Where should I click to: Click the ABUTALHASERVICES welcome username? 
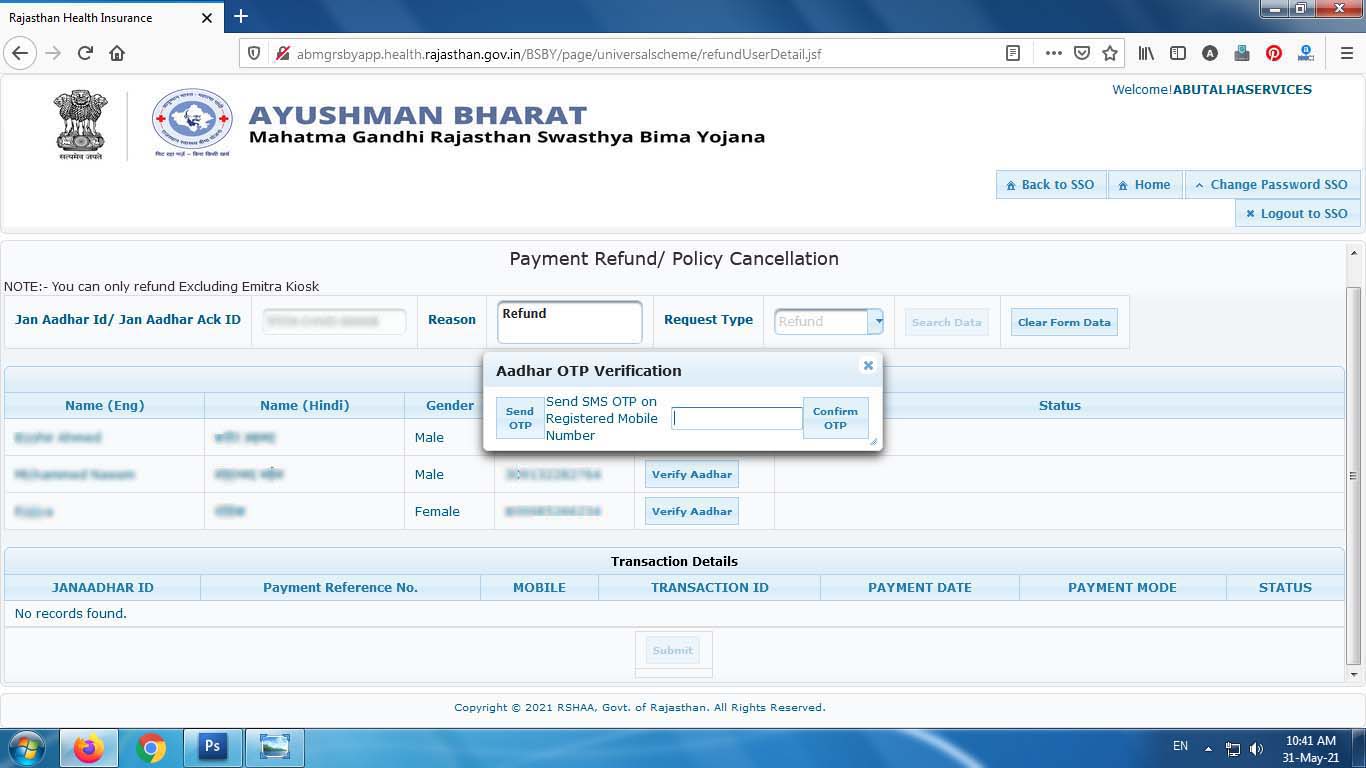tap(1242, 89)
